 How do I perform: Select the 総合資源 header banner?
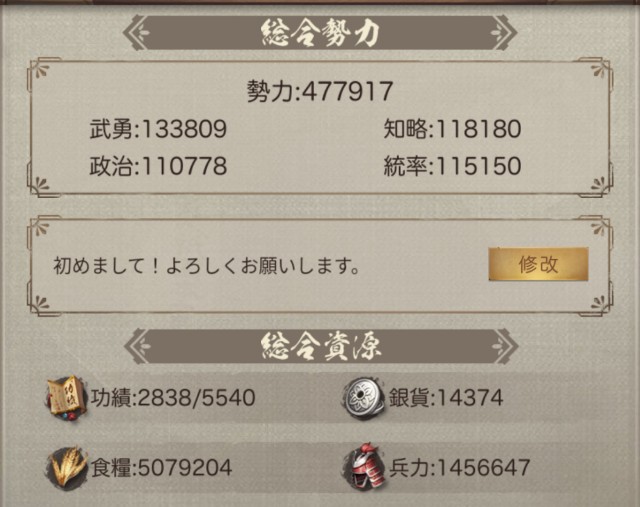[321, 347]
